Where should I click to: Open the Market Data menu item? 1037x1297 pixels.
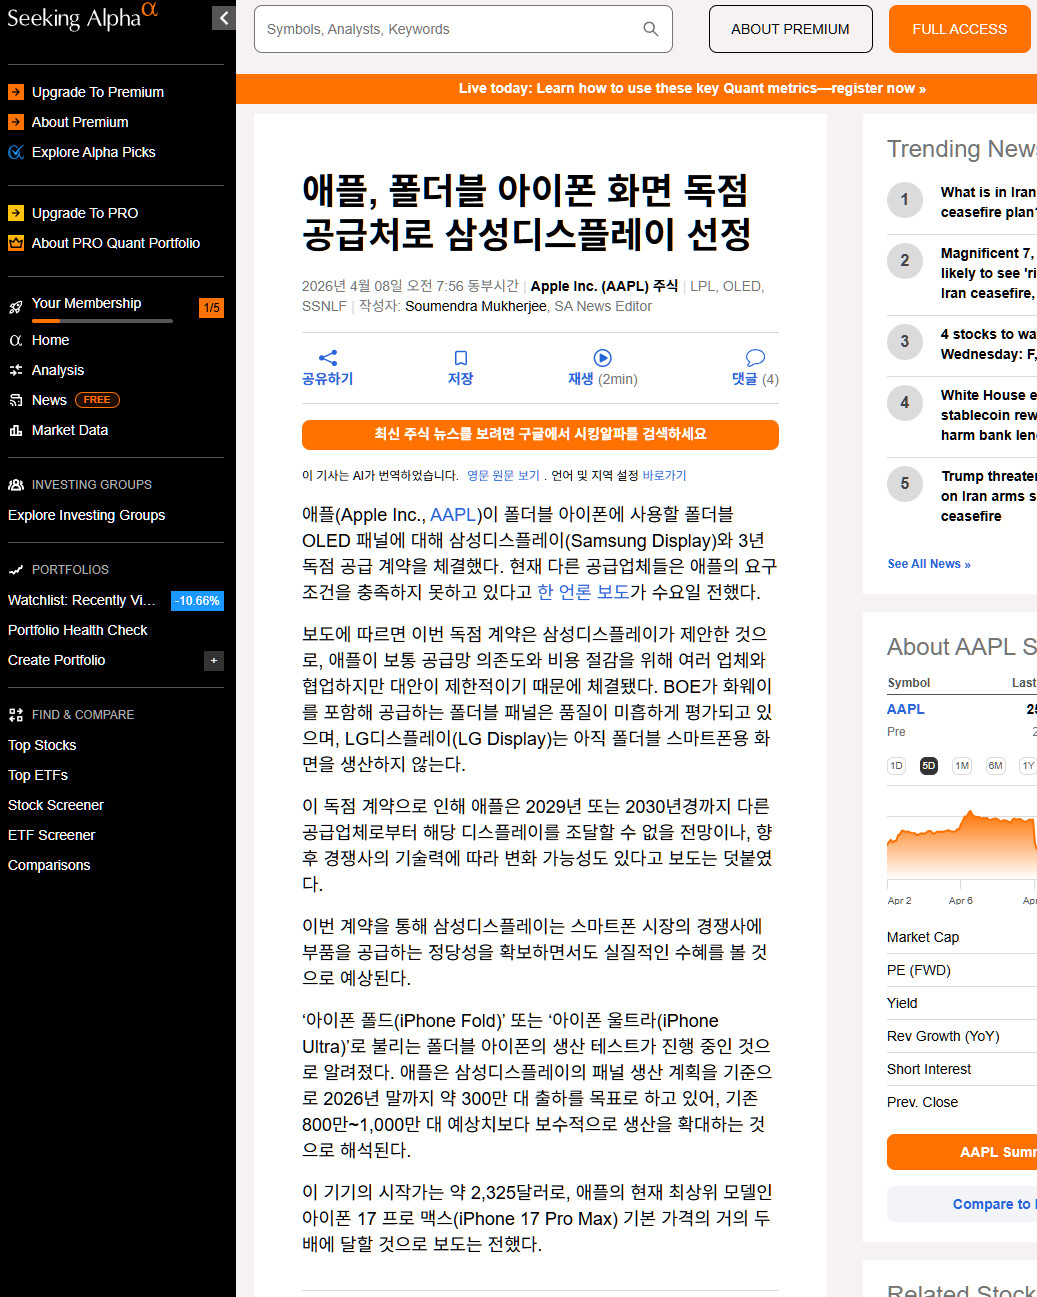tap(70, 430)
